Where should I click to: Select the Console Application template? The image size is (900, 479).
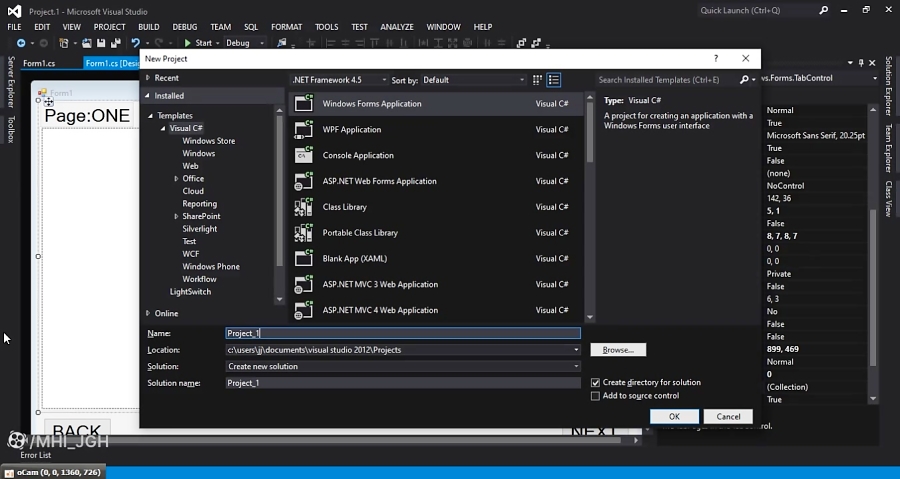(358, 156)
